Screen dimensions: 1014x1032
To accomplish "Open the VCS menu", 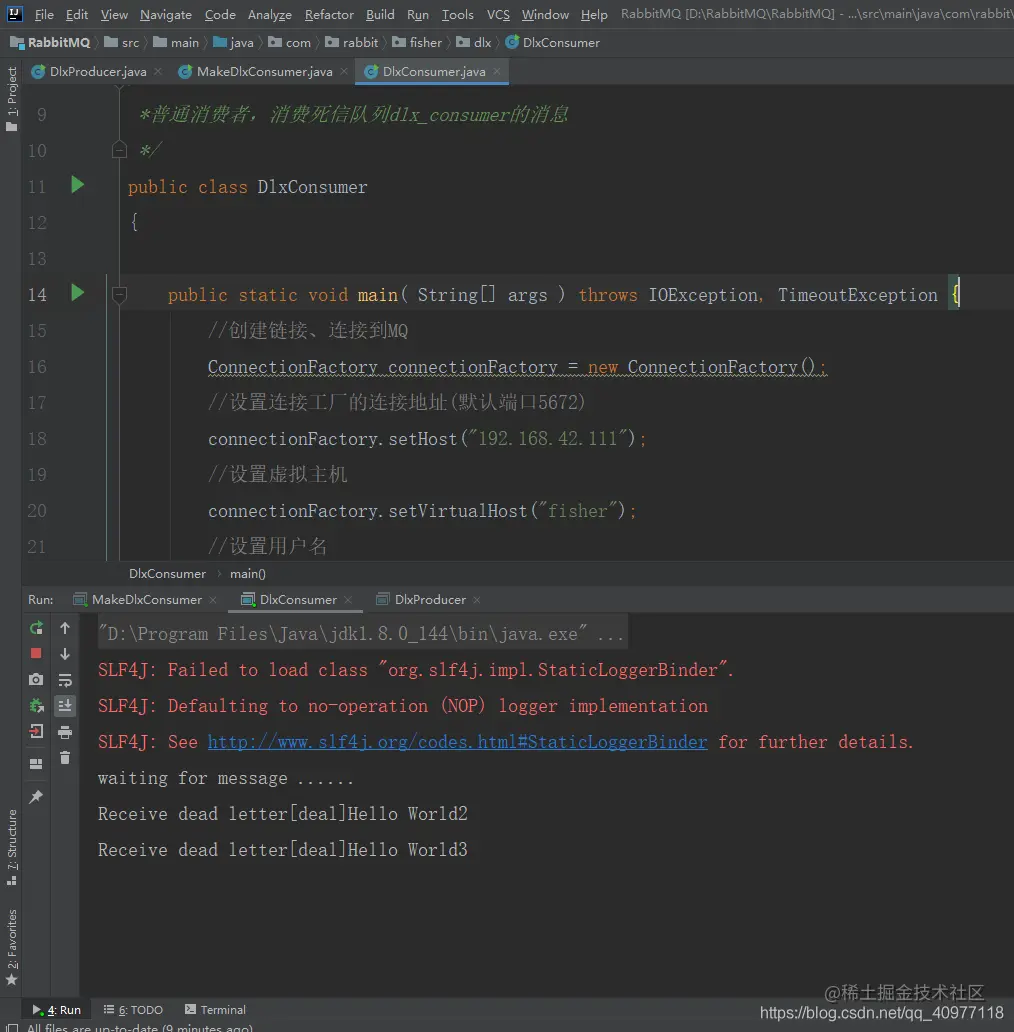I will [x=498, y=14].
